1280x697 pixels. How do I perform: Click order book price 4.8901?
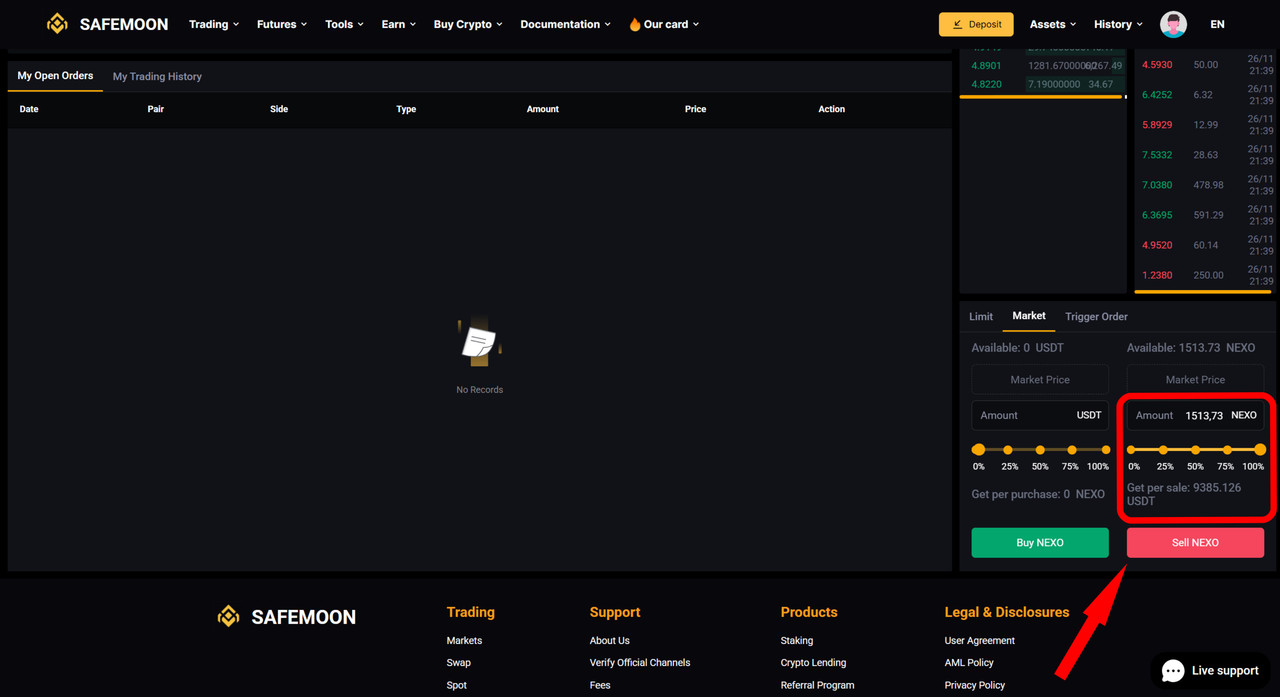(986, 65)
